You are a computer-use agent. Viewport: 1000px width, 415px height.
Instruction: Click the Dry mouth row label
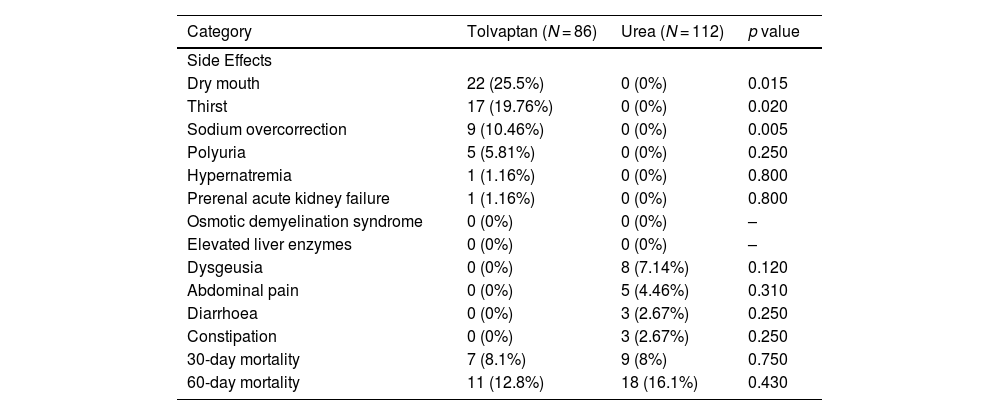(x=223, y=83)
